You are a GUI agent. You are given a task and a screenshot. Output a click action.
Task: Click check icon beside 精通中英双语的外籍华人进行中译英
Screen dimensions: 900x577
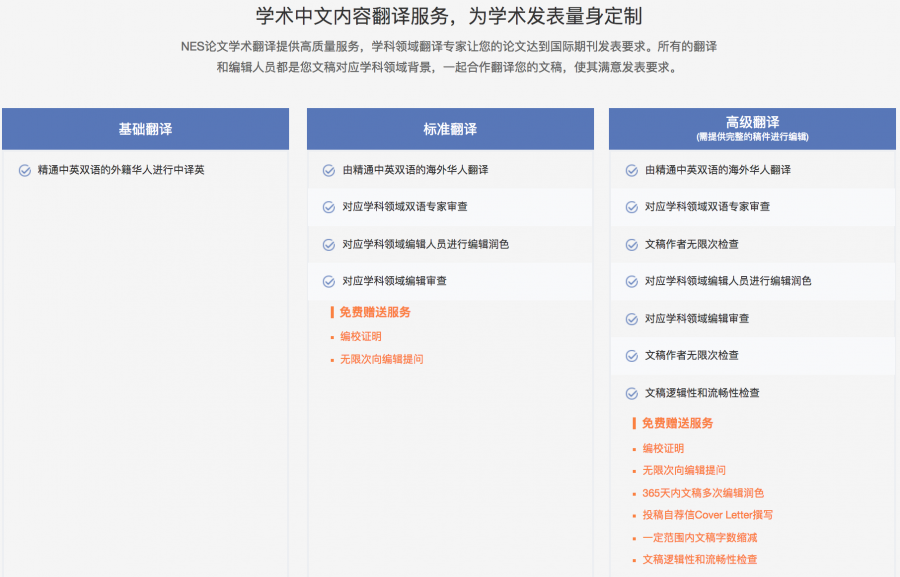(x=25, y=170)
